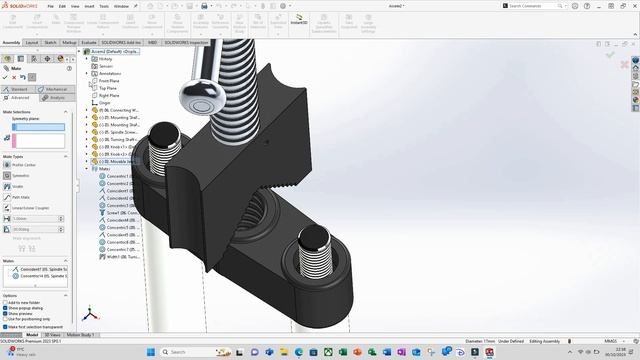Switch to the SOLIDWORKS Inspection tab

coord(186,42)
